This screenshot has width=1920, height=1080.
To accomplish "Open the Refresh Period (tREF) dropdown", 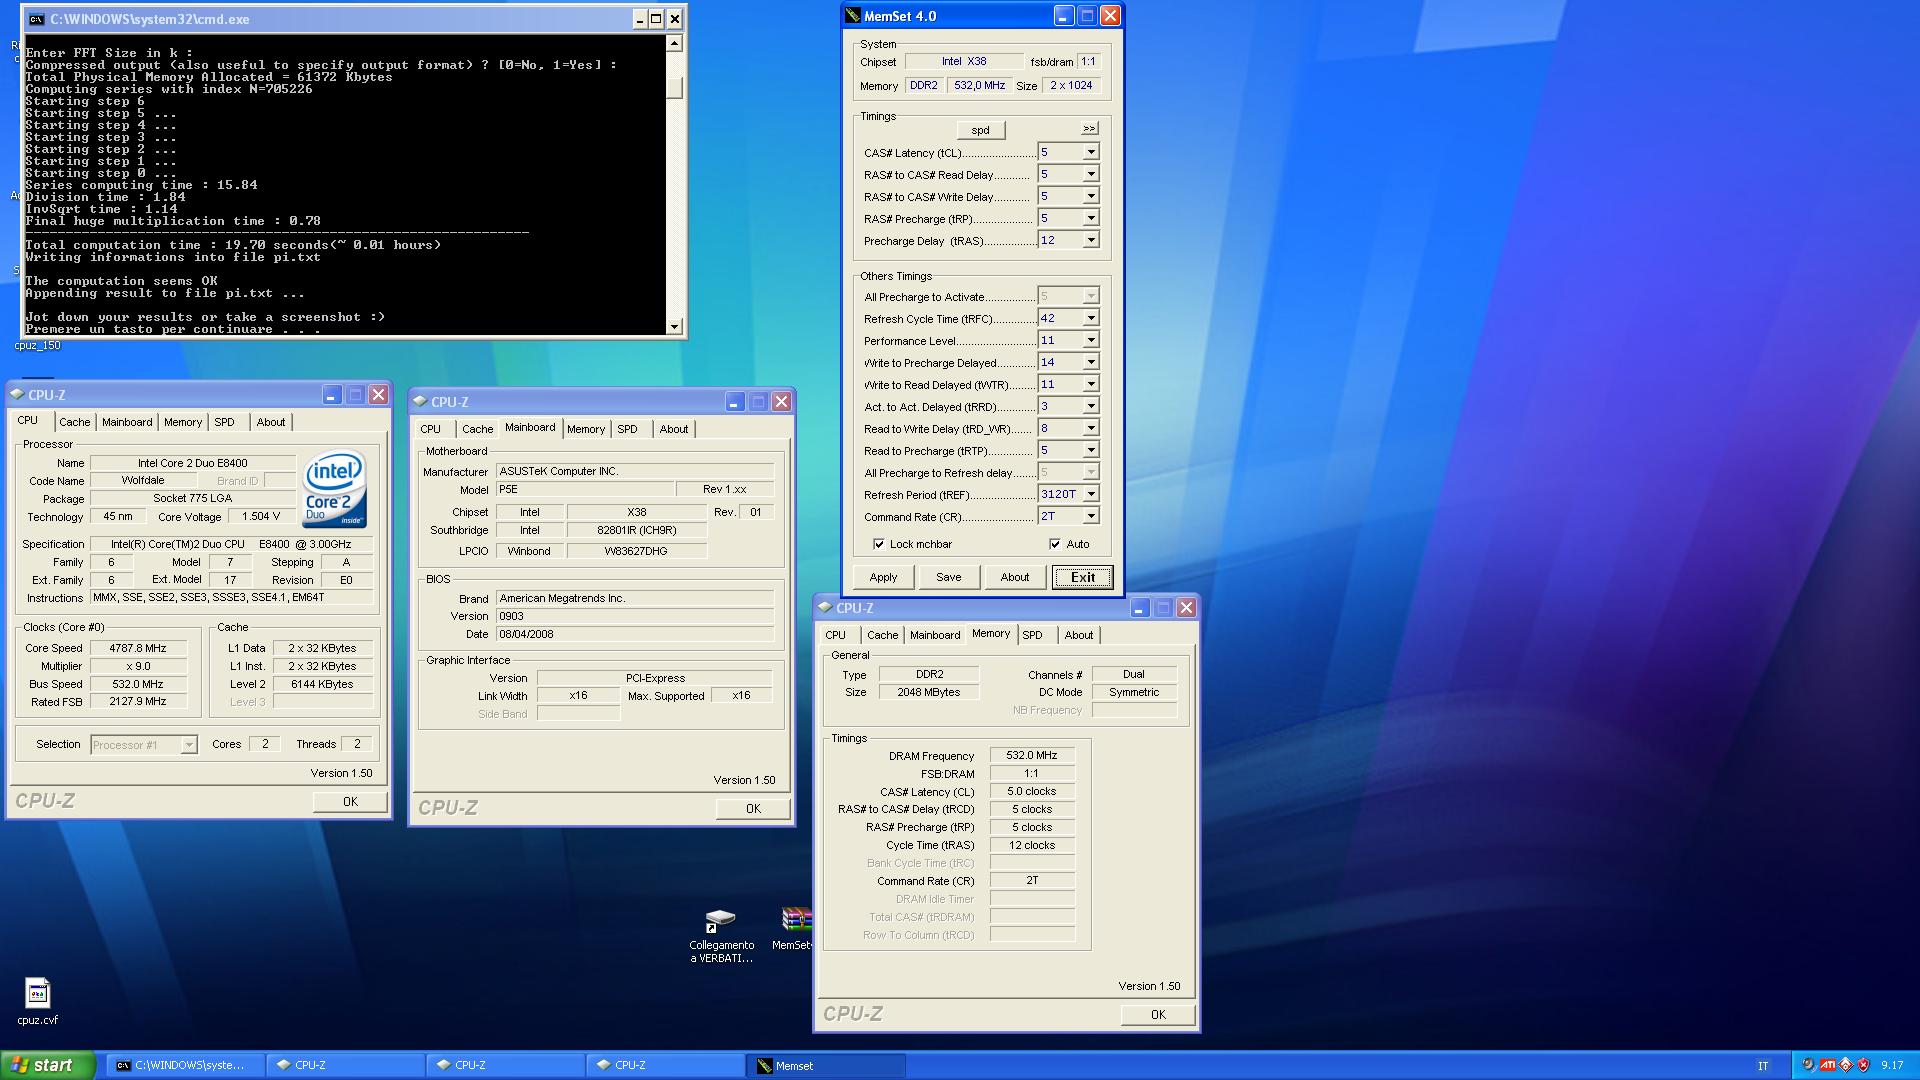I will 1091,494.
